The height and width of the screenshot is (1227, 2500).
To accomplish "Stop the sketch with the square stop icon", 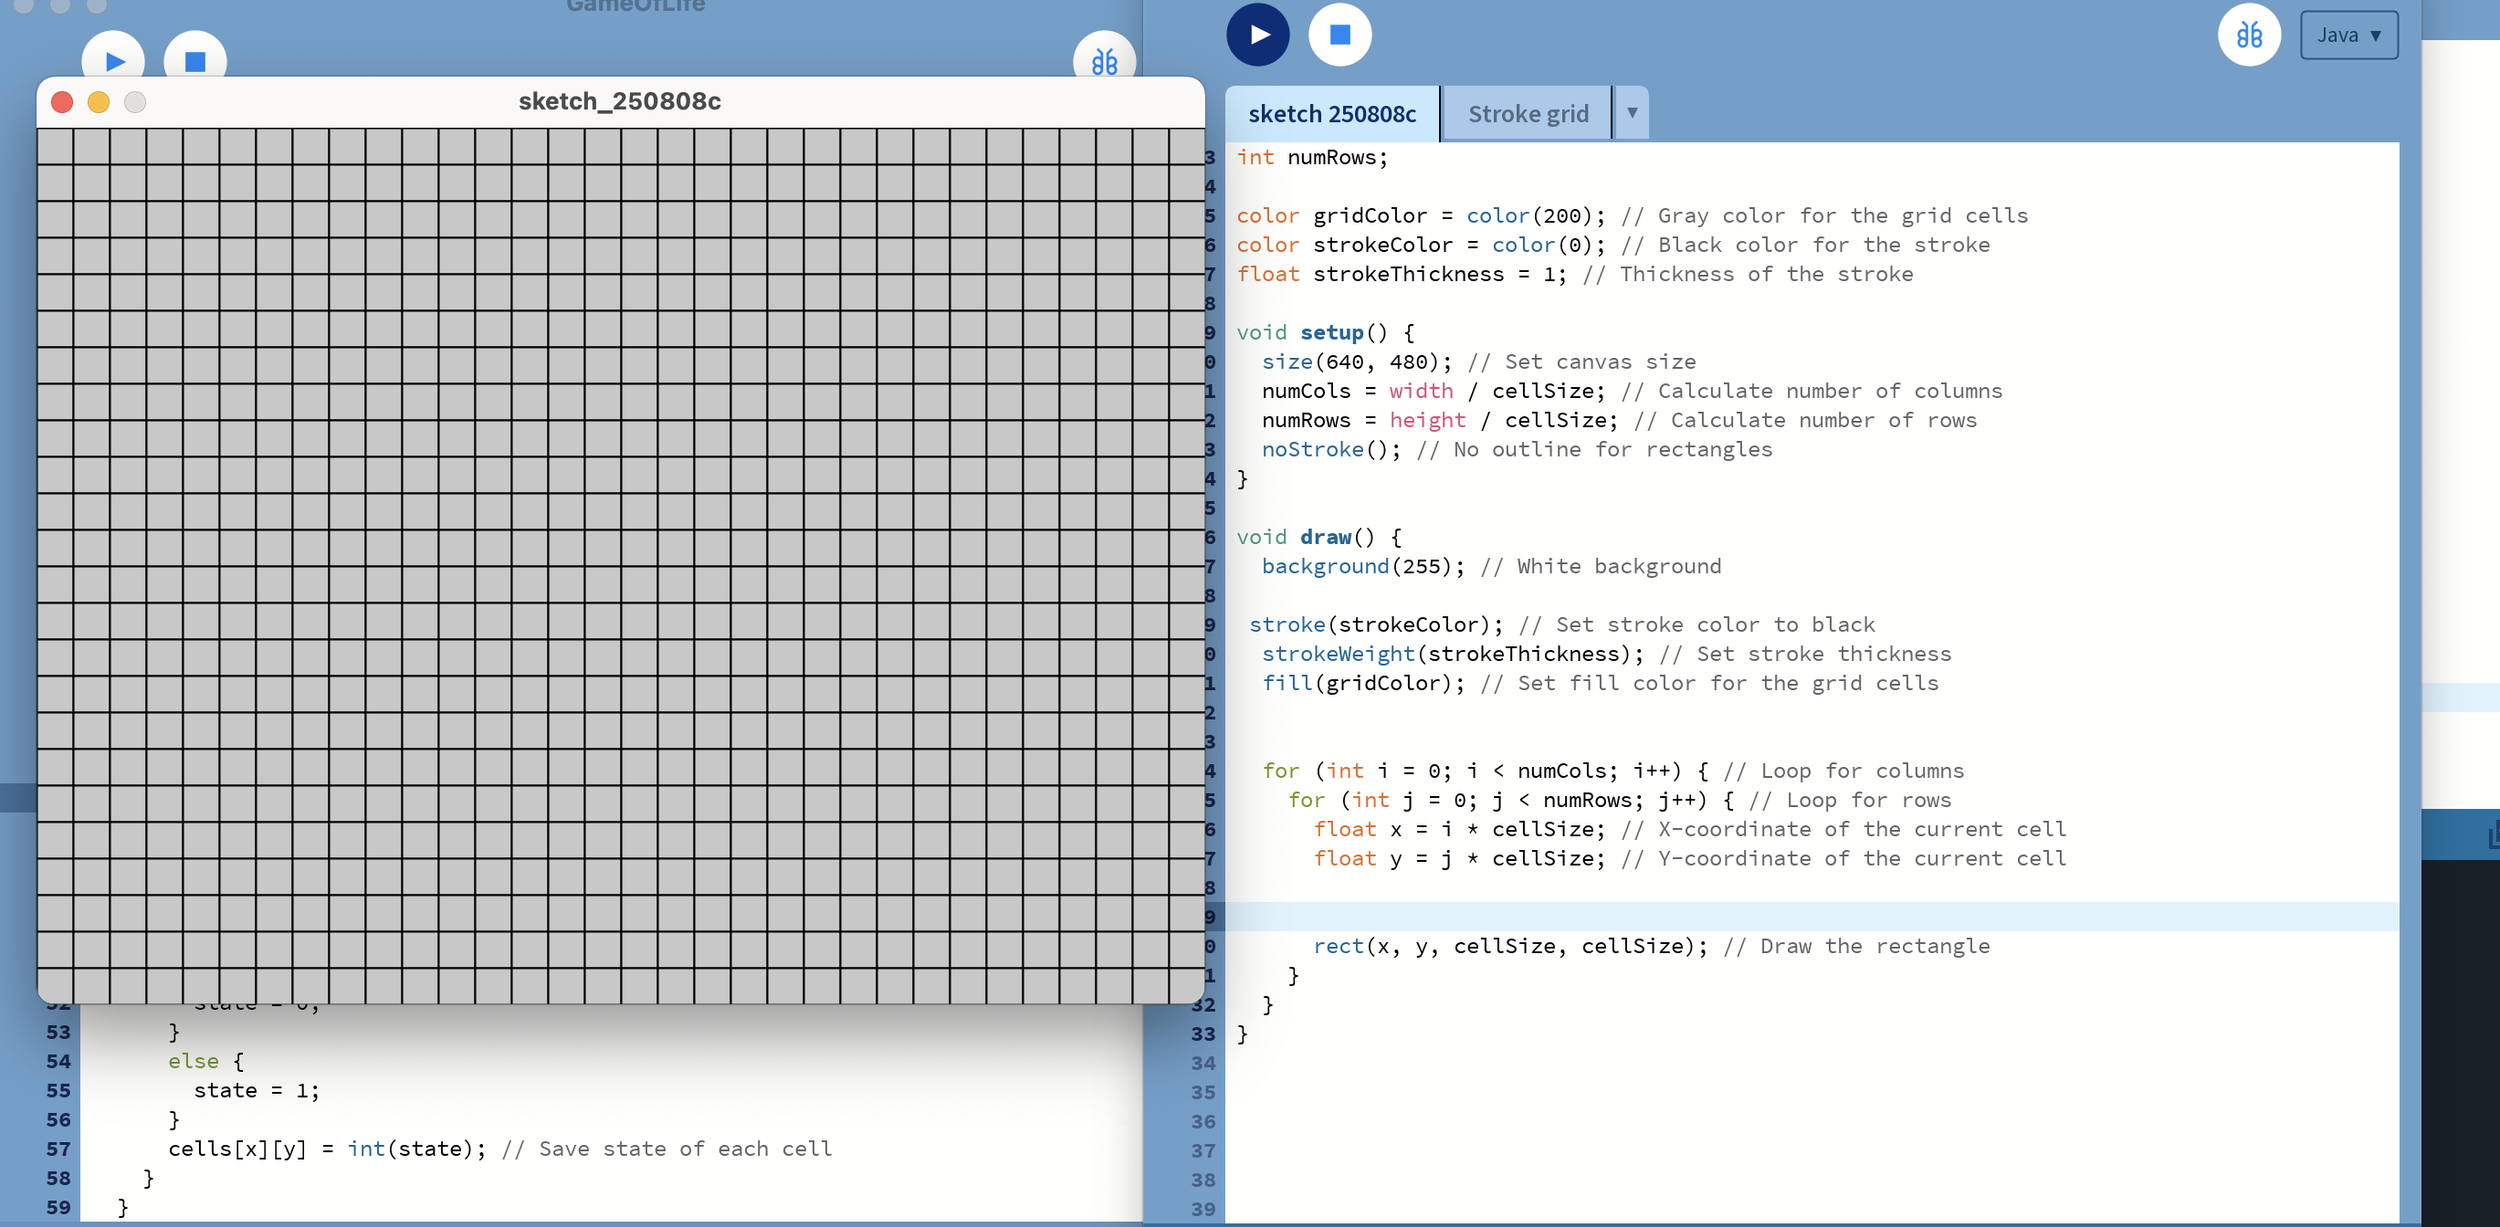I will coord(1338,33).
